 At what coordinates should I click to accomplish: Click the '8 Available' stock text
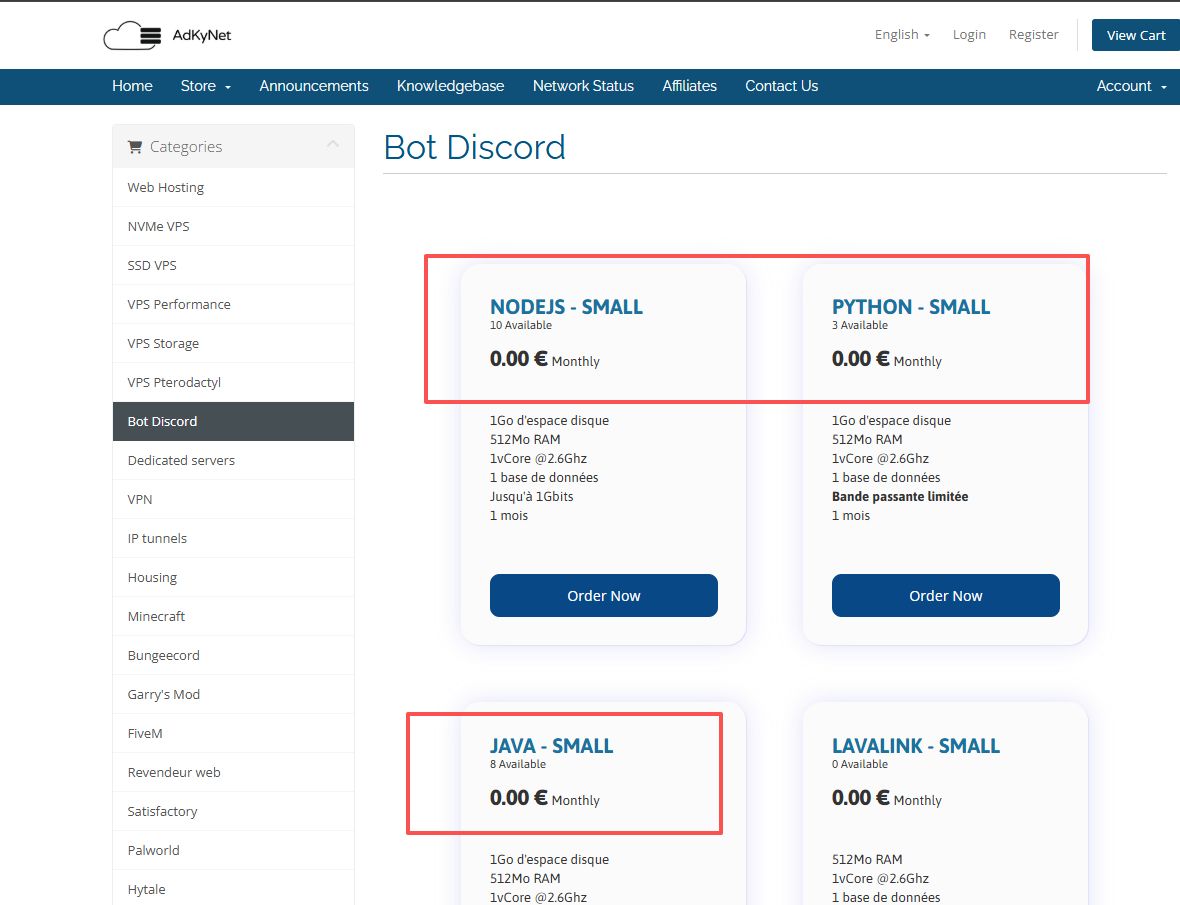pos(518,764)
